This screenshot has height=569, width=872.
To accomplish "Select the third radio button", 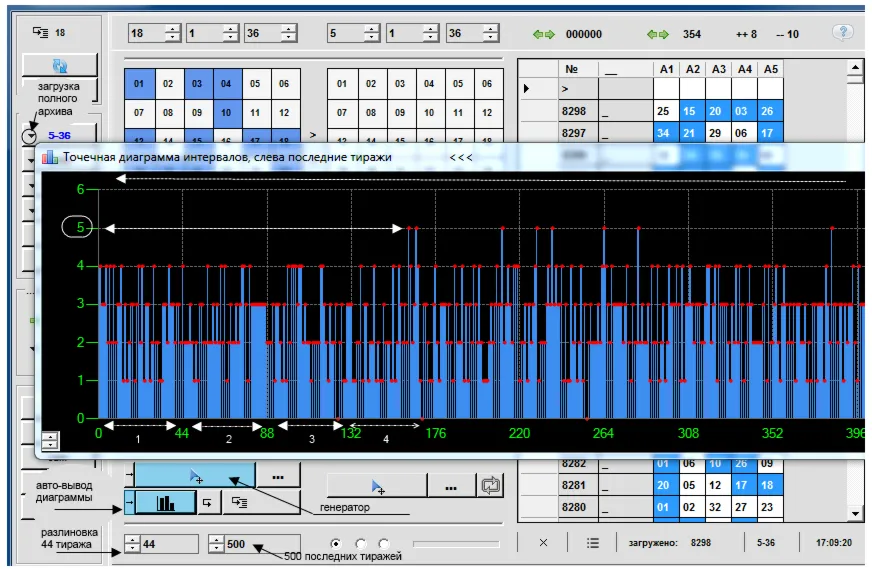I will click(384, 543).
